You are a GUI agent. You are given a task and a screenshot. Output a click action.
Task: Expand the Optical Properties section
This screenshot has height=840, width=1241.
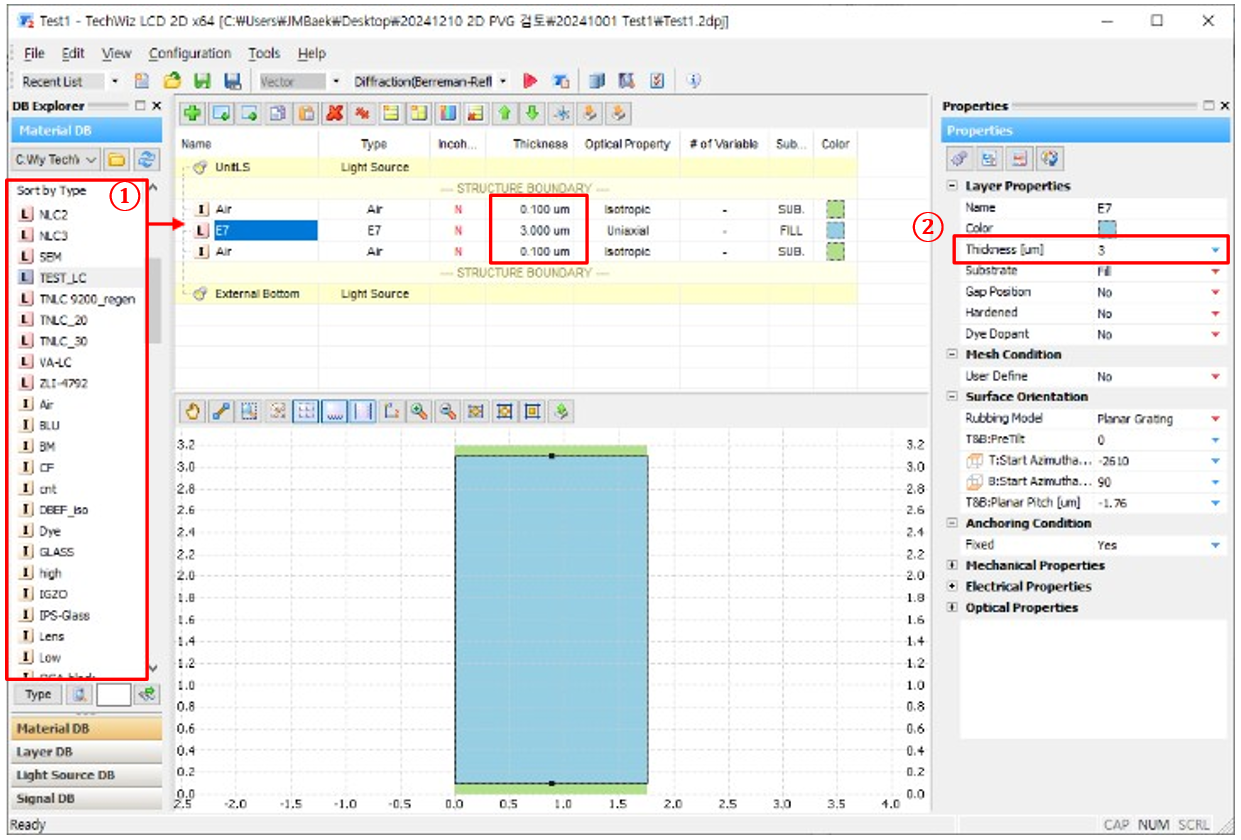click(952, 608)
